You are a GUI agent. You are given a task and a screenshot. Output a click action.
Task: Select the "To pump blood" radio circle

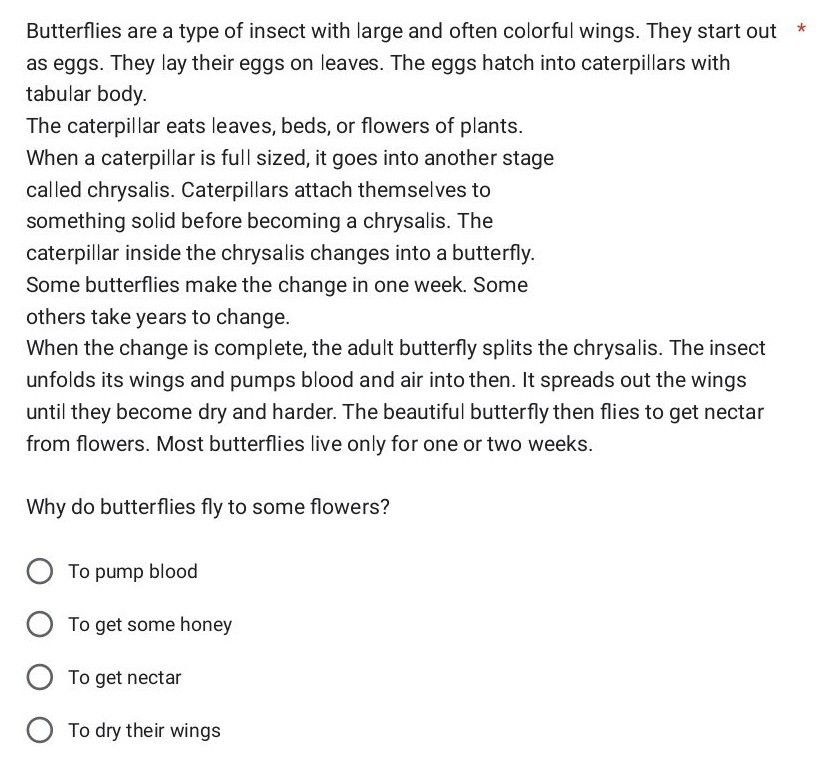tap(40, 572)
